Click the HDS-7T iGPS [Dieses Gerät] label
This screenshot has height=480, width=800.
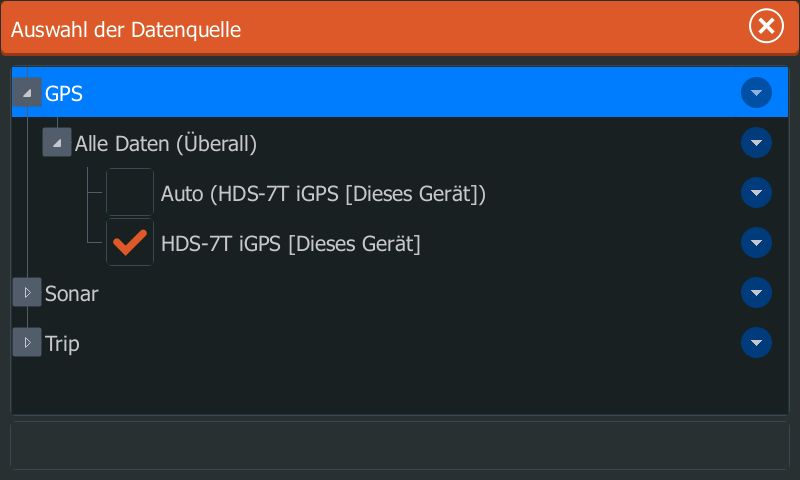(290, 244)
